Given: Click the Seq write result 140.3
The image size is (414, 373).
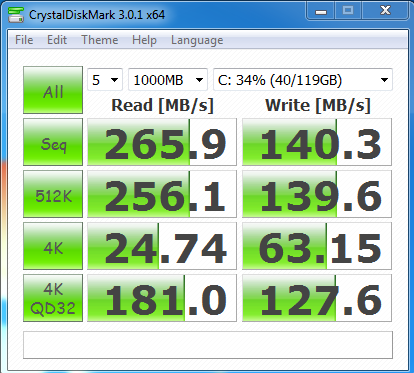Looking at the screenshot, I should (x=317, y=142).
